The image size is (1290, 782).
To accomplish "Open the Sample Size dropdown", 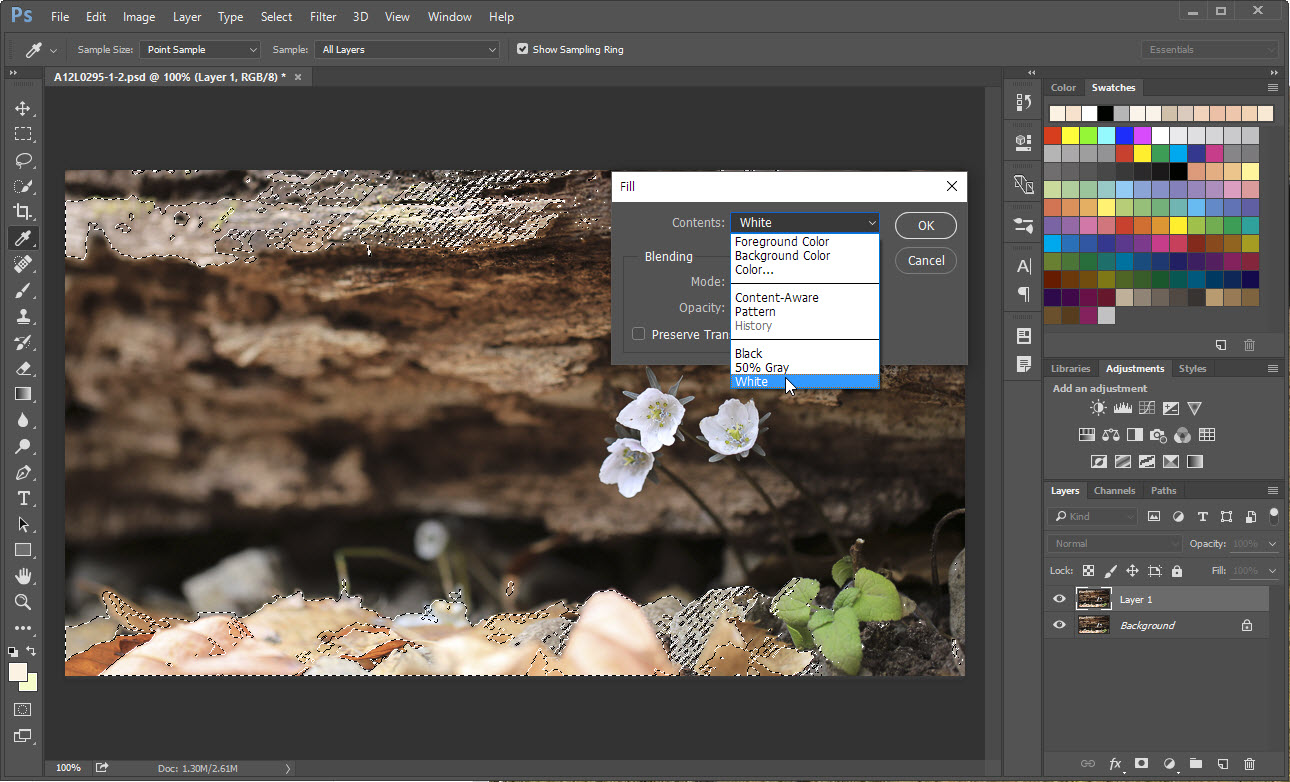I will [x=200, y=49].
